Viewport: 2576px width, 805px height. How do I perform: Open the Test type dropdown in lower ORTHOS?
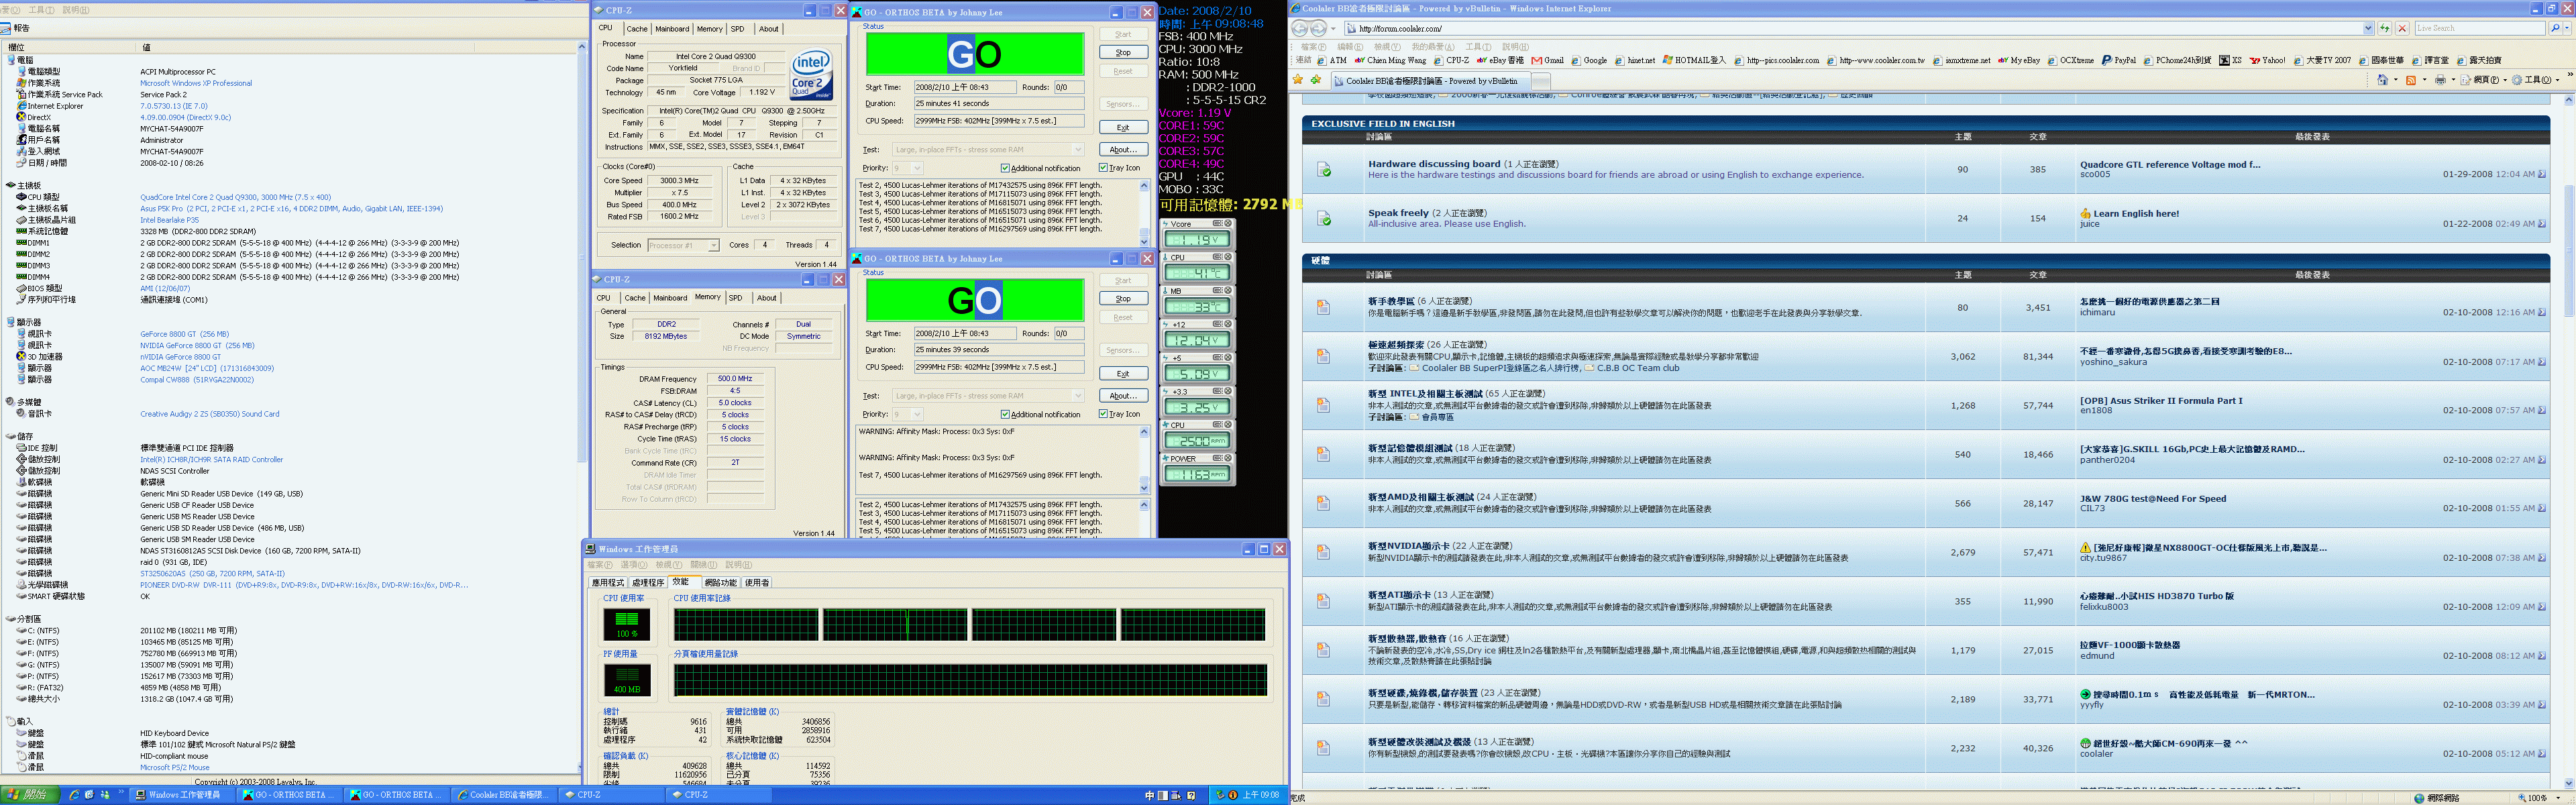(1078, 396)
